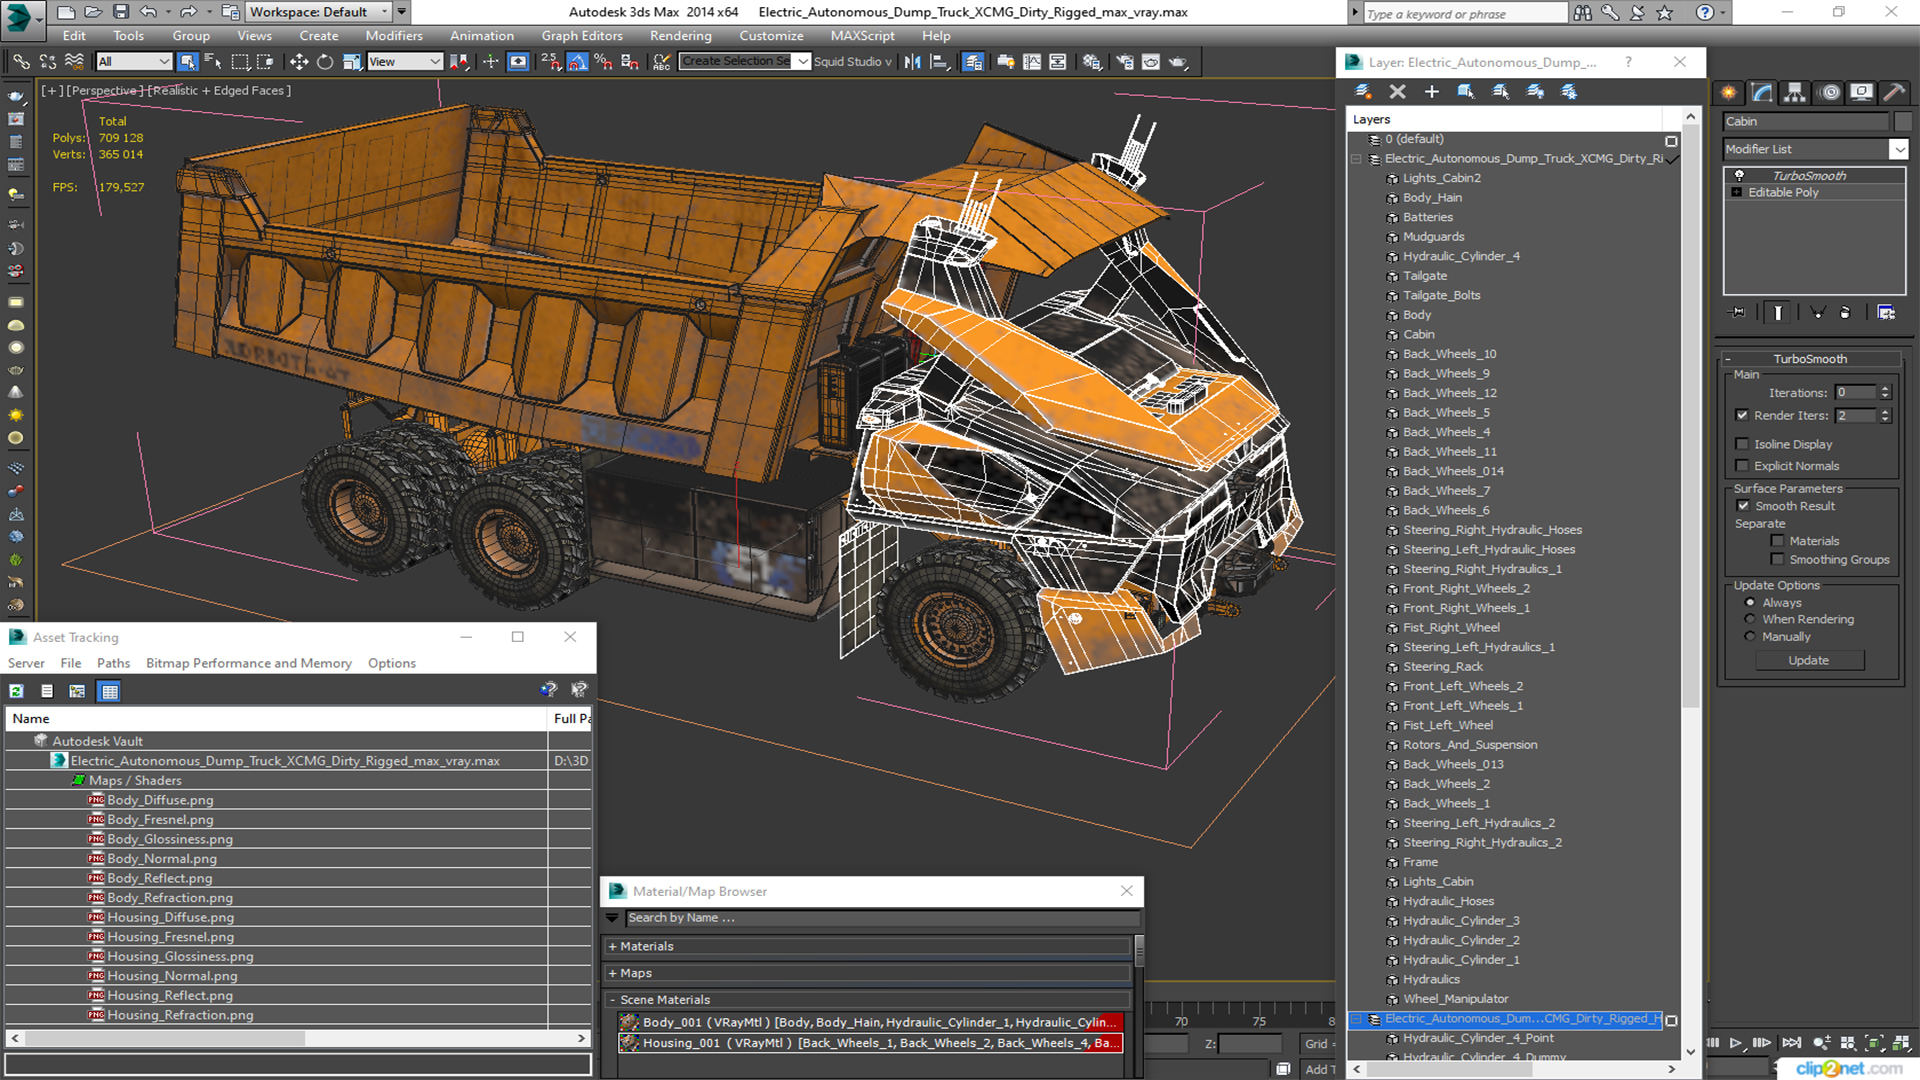Choose the Select and Move tool
This screenshot has height=1080, width=1920.
pos(299,62)
